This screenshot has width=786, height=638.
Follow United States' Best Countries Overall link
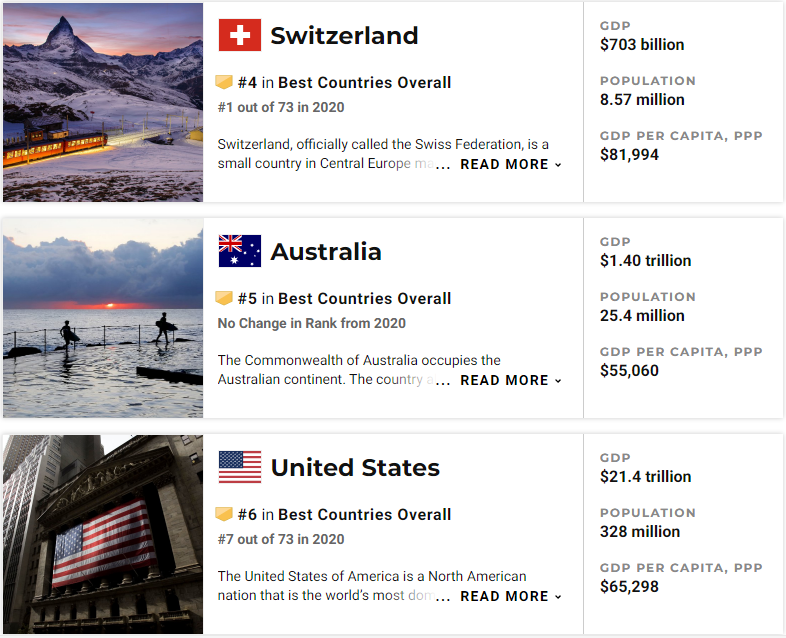(364, 515)
